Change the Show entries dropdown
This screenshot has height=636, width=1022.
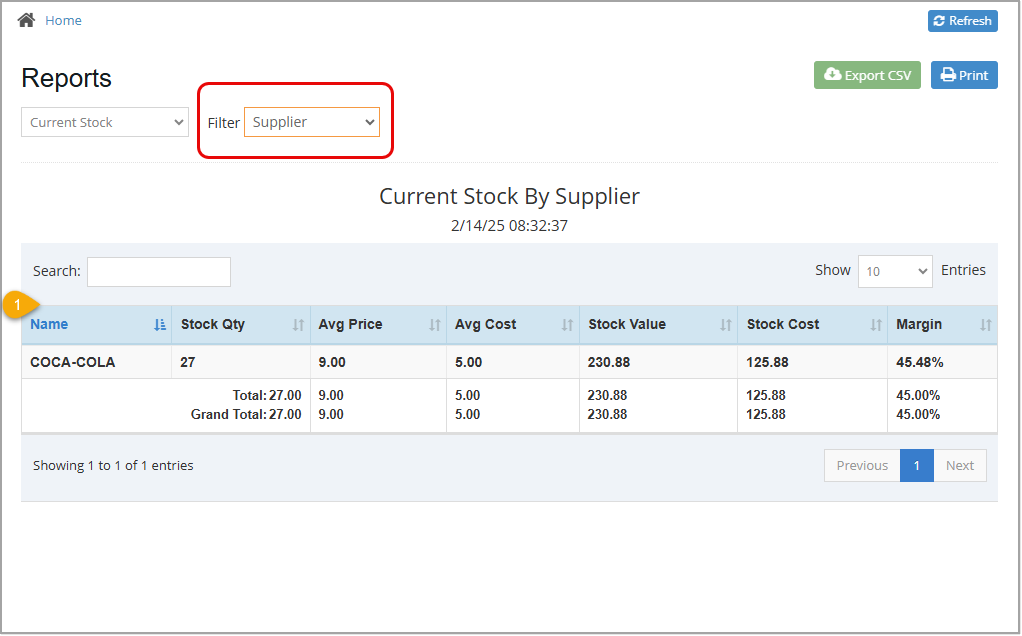(x=894, y=271)
